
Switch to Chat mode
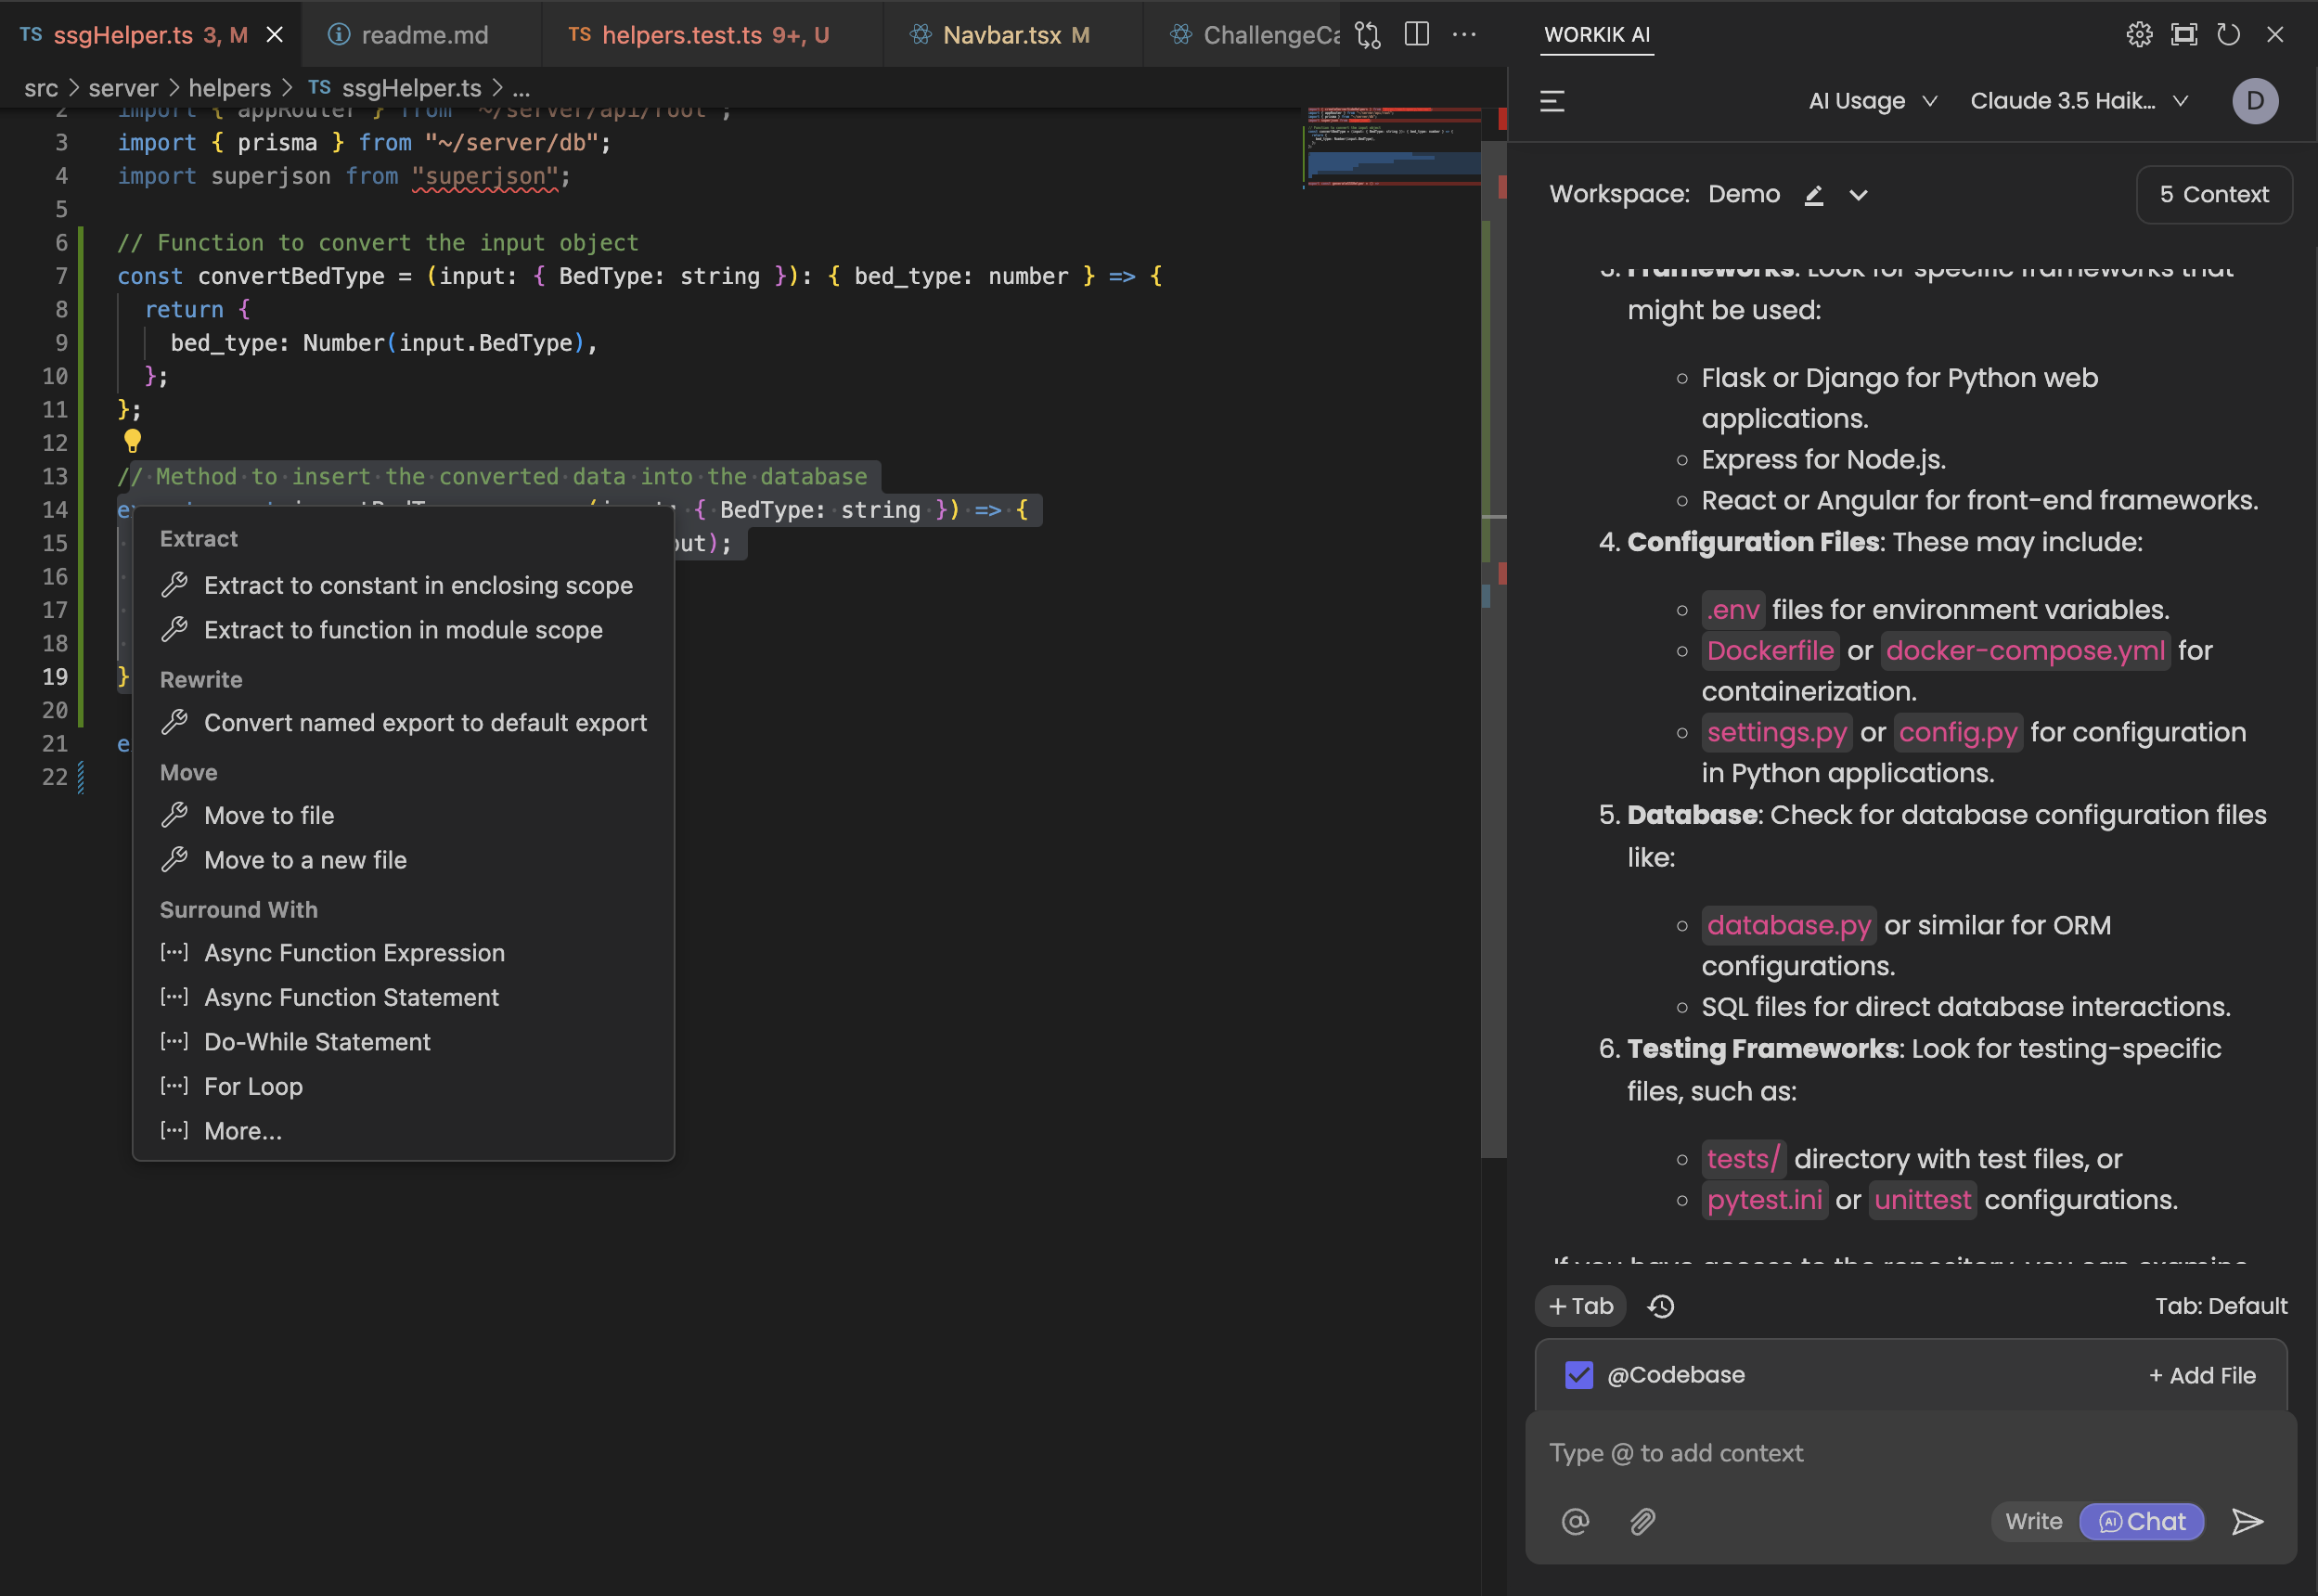pos(2142,1521)
